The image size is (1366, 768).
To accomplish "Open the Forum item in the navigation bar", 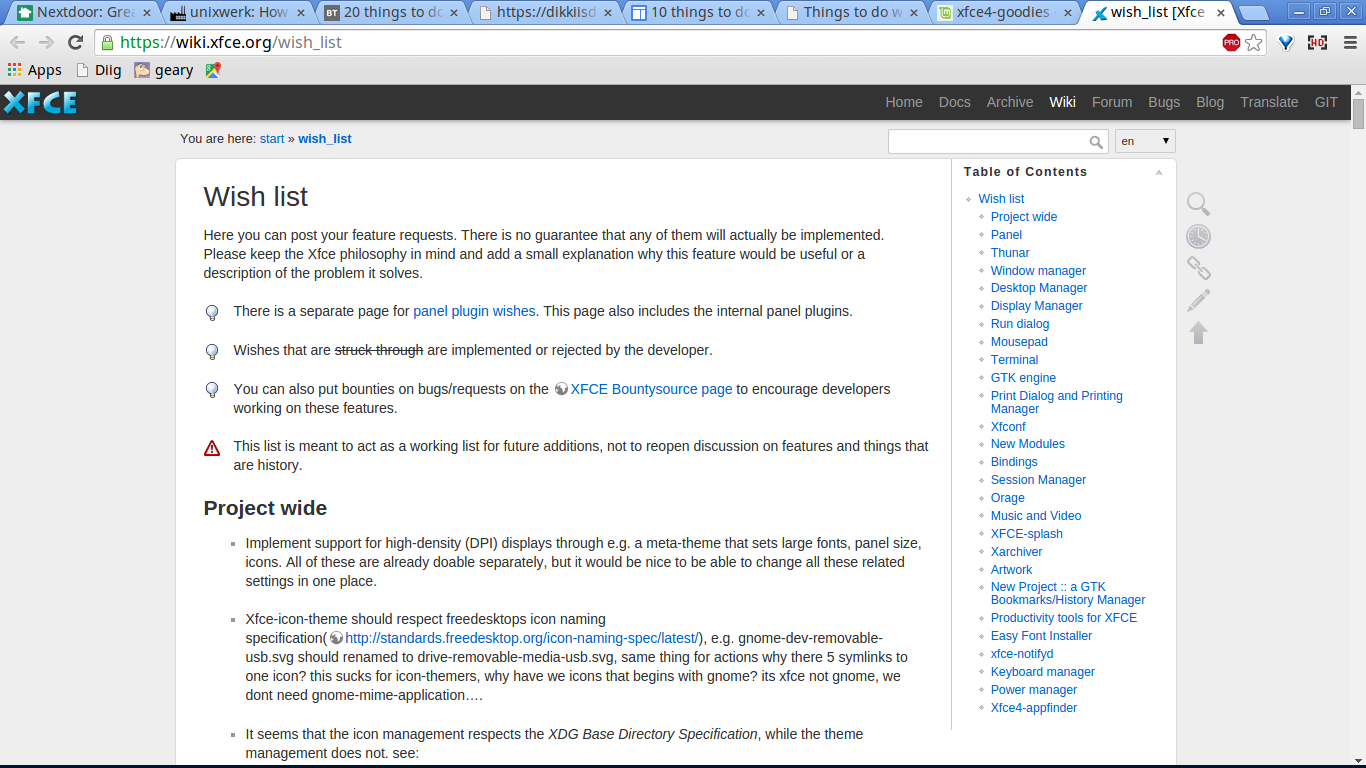I will (x=1112, y=102).
